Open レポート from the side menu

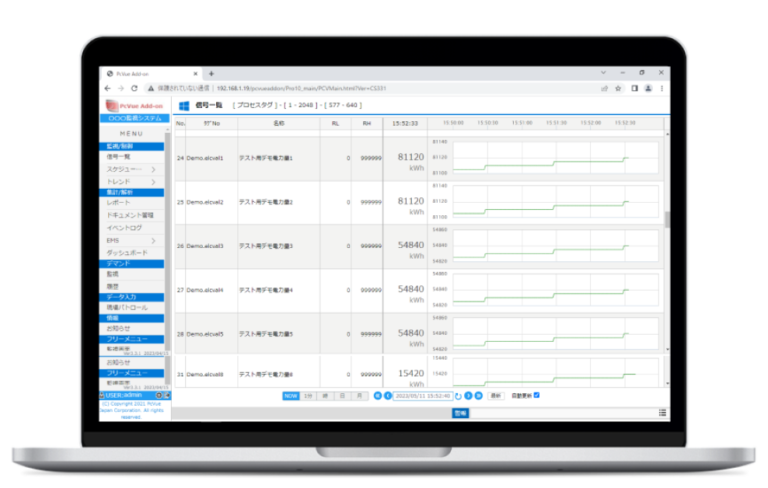tap(118, 203)
